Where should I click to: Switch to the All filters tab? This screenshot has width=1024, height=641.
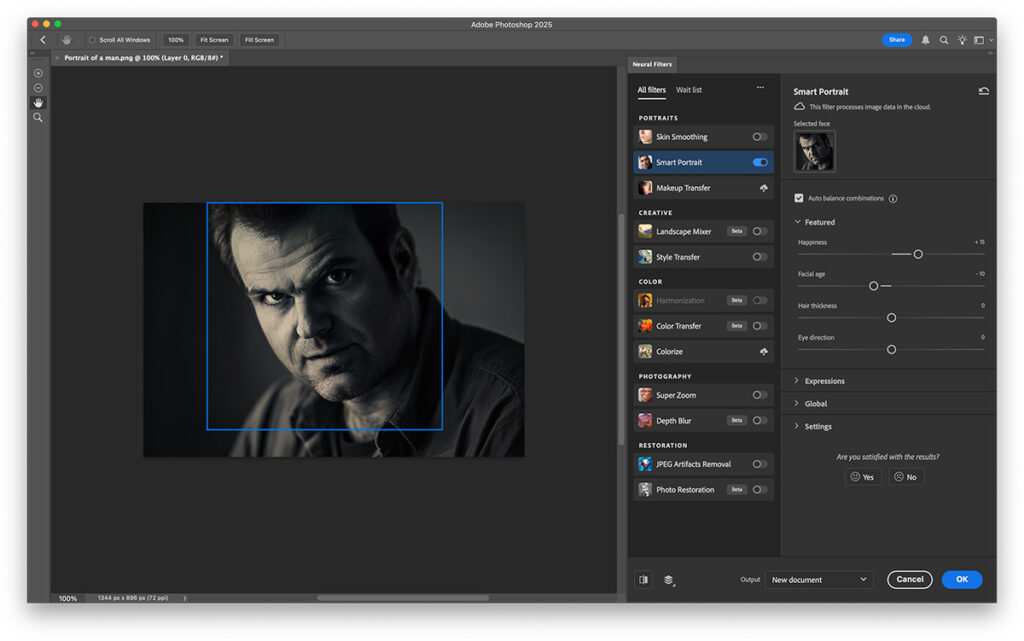[x=652, y=90]
